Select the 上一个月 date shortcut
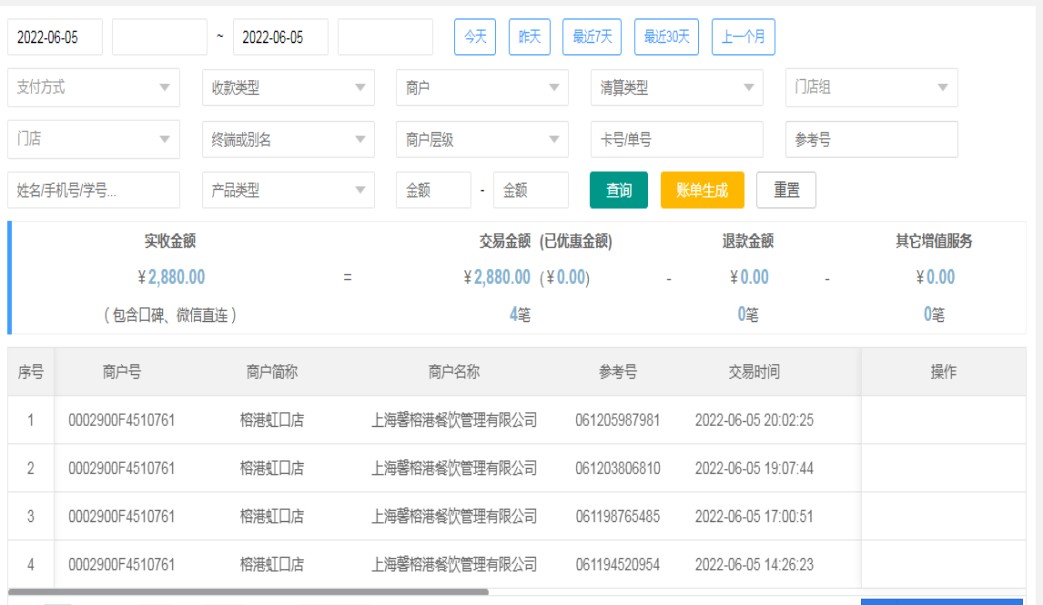The height and width of the screenshot is (605, 1043). (743, 37)
